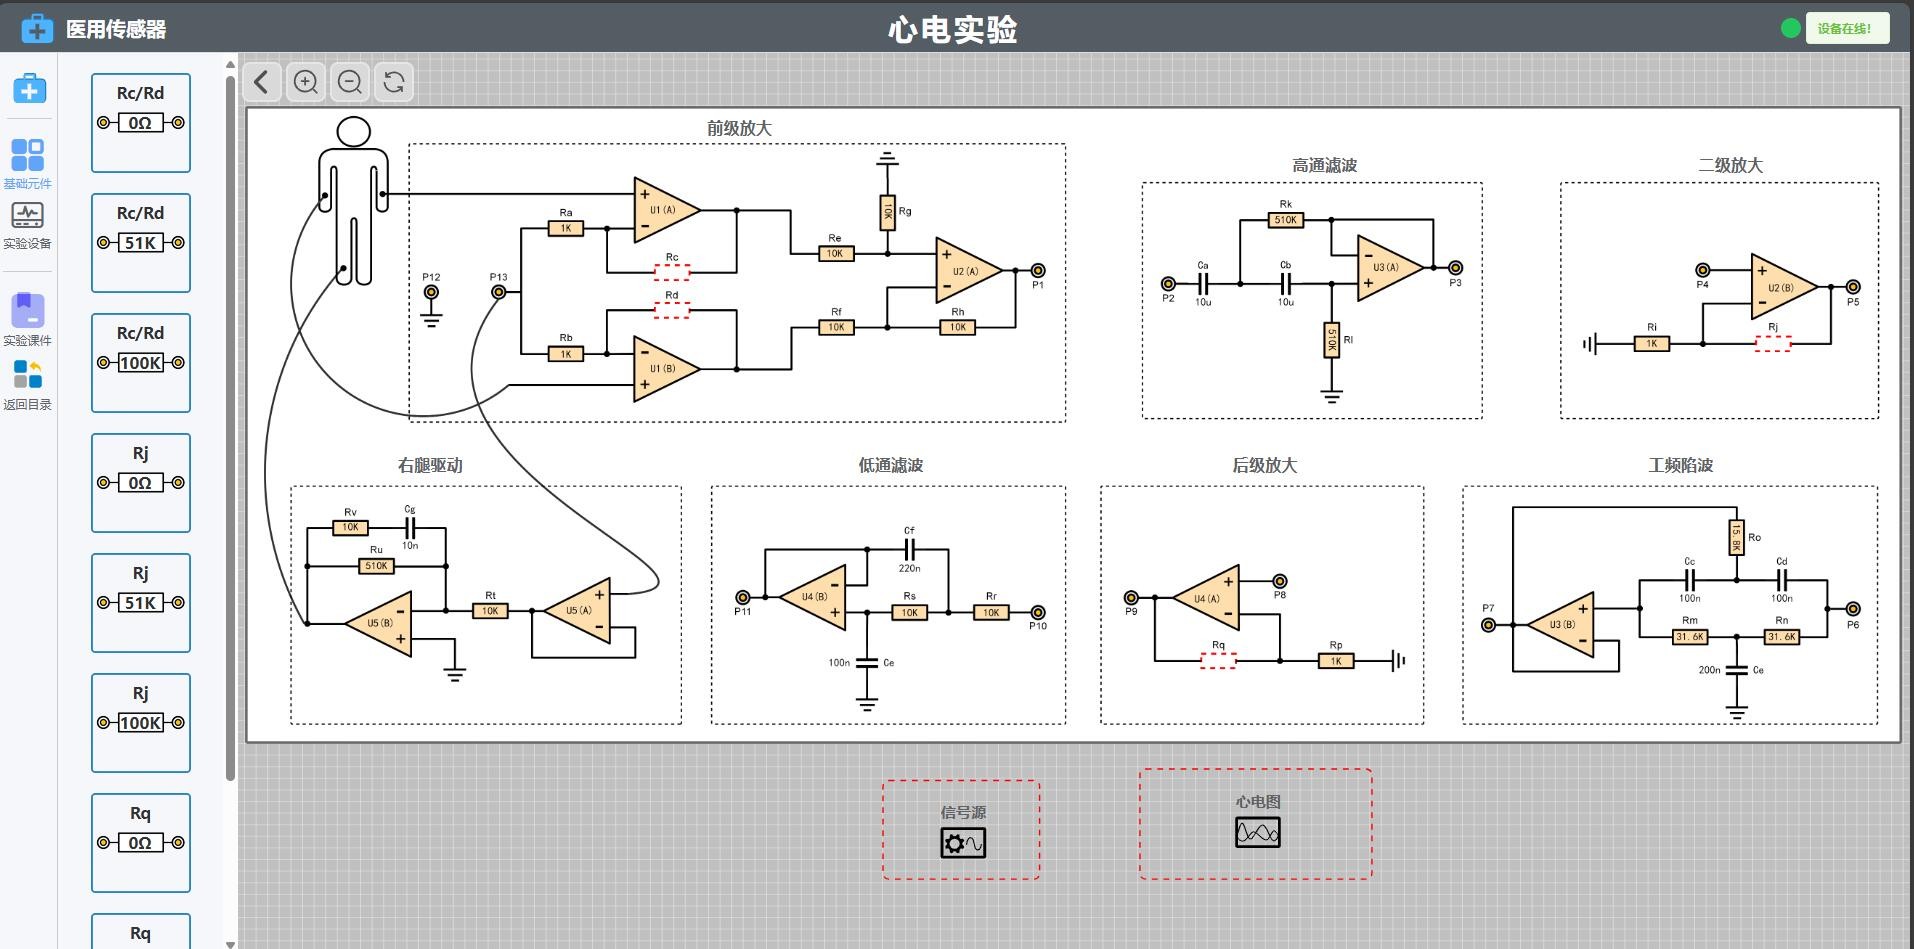
Task: Click test point P3 terminal
Action: [1456, 268]
